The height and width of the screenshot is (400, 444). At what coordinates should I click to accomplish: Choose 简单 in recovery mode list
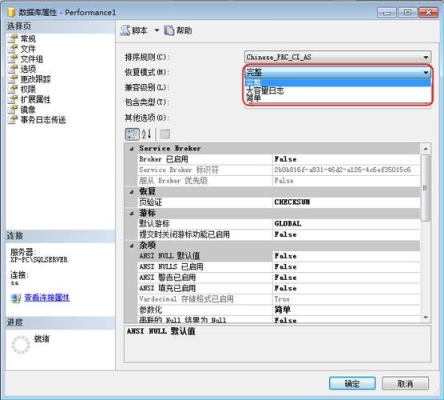(x=254, y=98)
